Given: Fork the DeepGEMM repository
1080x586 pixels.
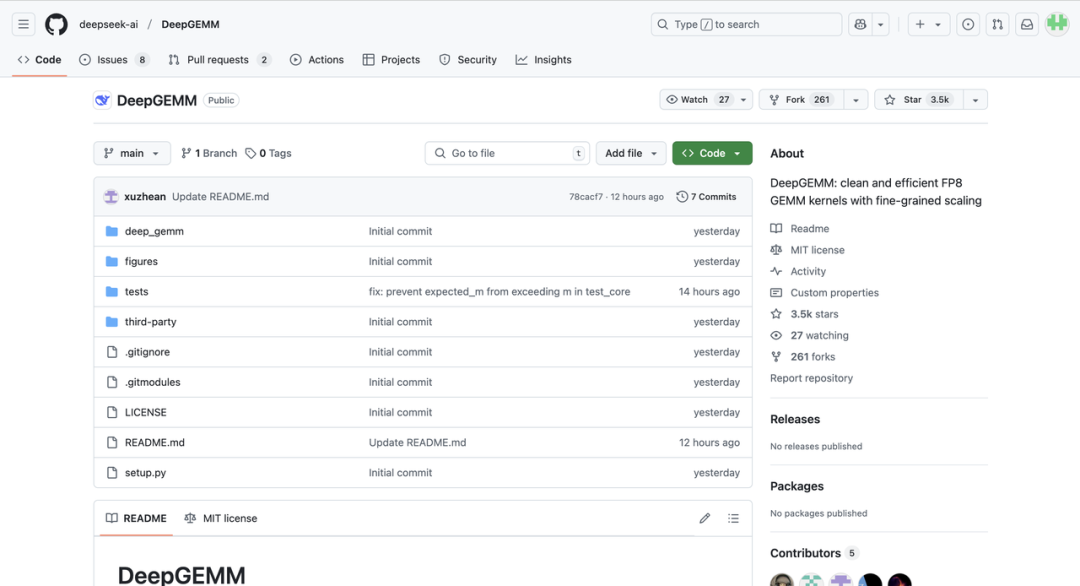Looking at the screenshot, I should [801, 100].
